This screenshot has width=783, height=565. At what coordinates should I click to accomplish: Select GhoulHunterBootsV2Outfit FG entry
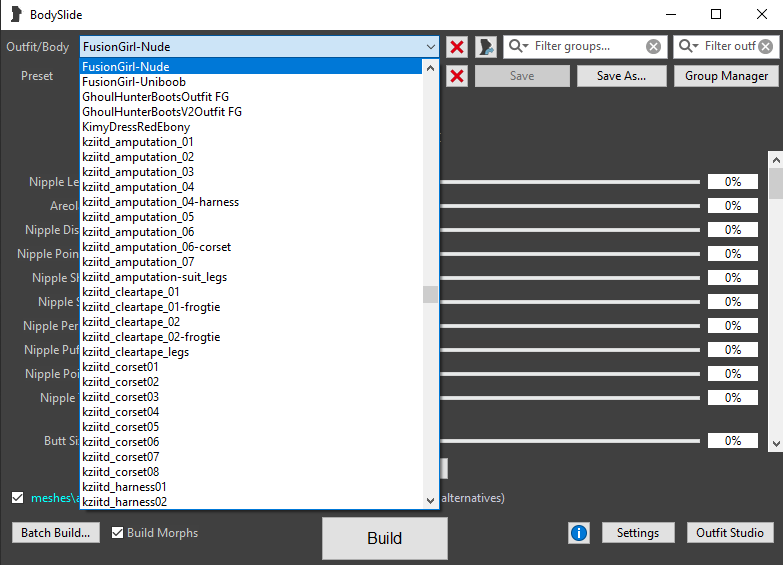(162, 112)
